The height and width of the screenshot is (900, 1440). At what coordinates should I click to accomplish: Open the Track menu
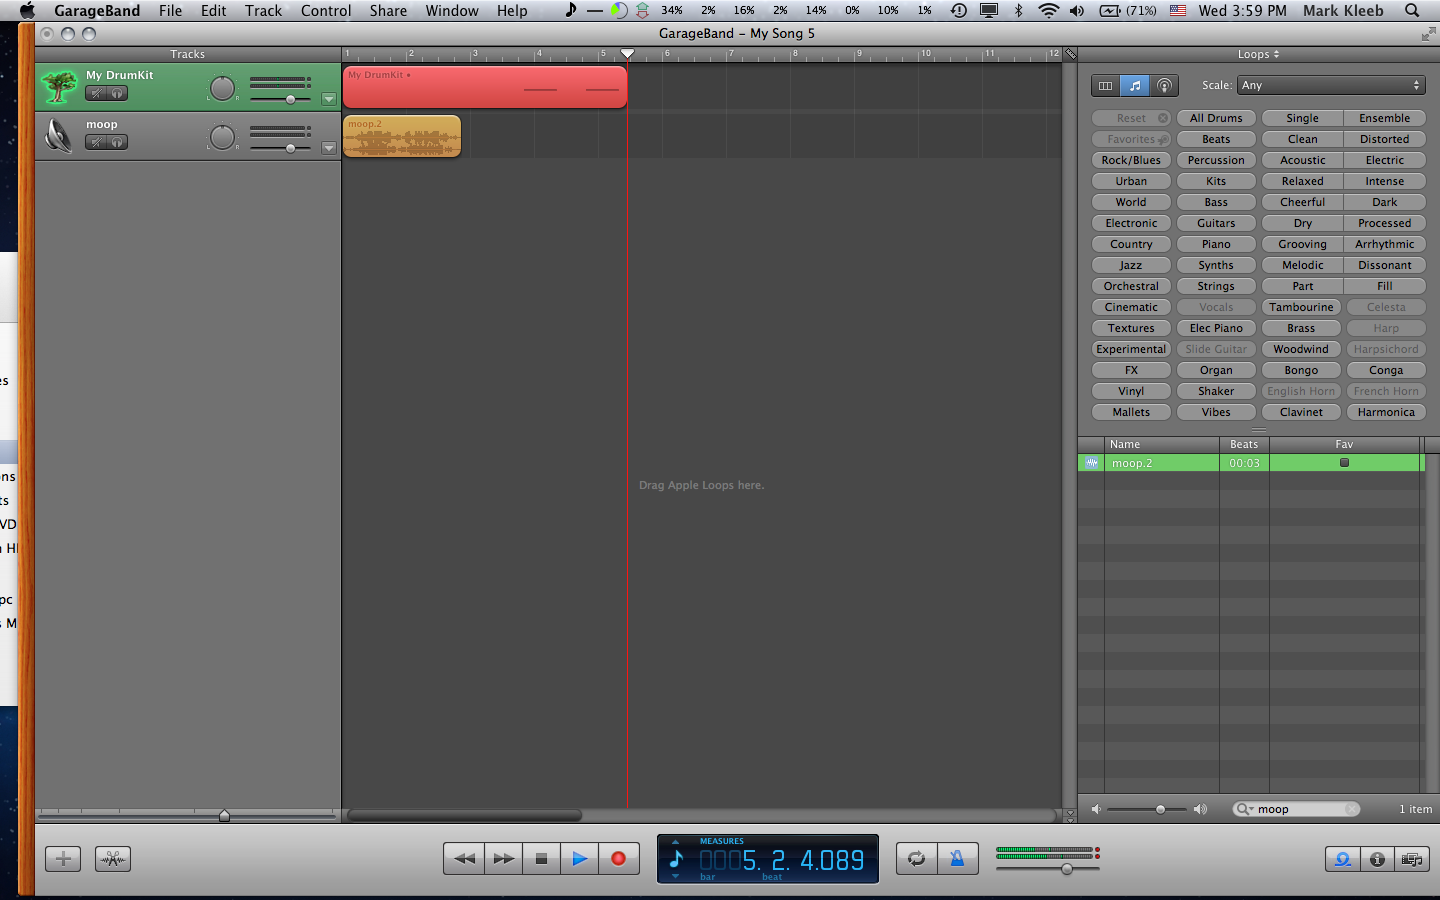[x=263, y=11]
